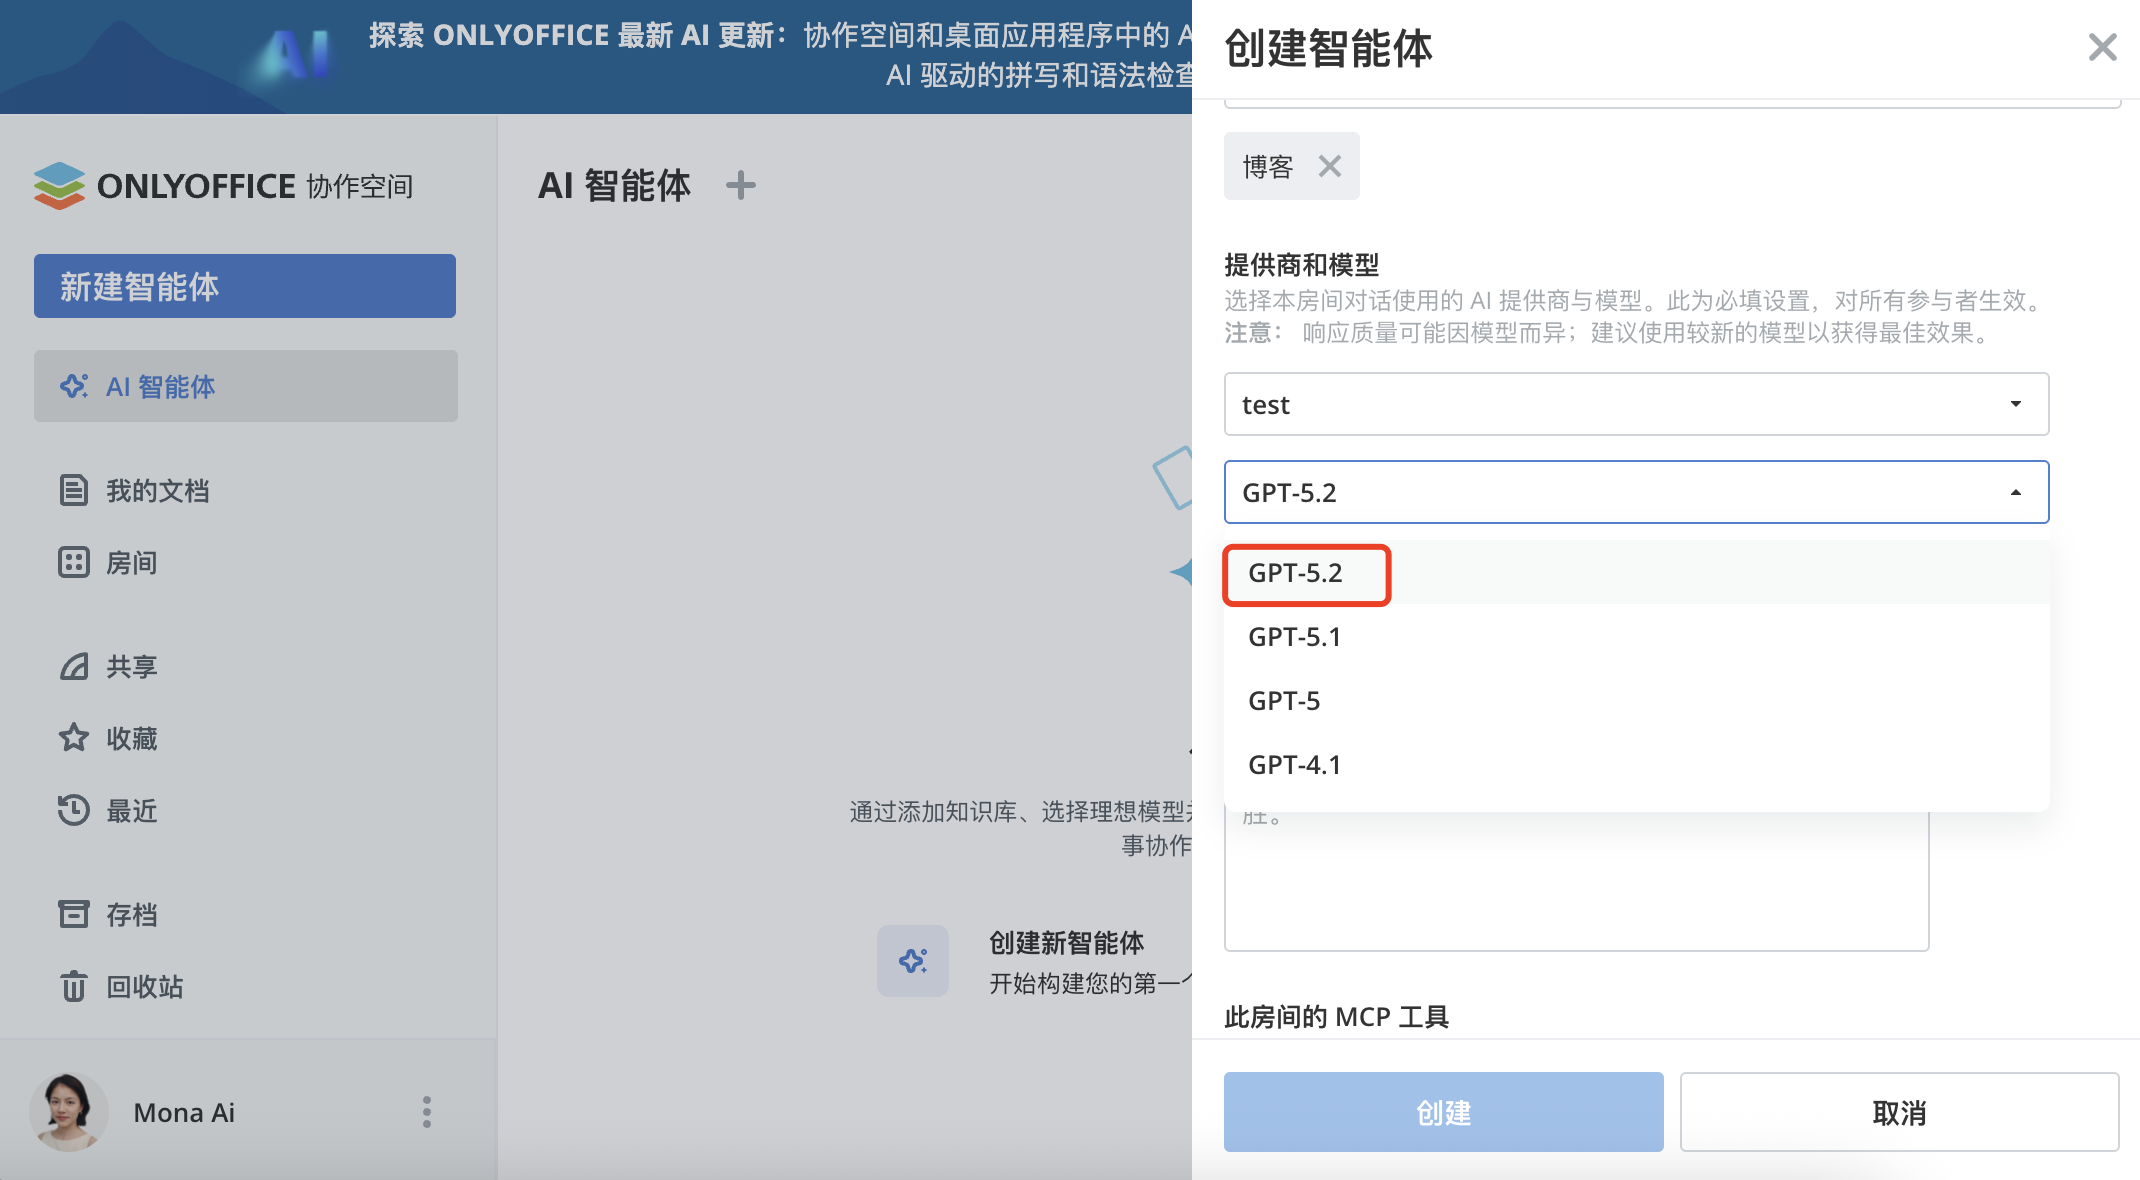Select the GPT-5 model option

click(x=1283, y=700)
